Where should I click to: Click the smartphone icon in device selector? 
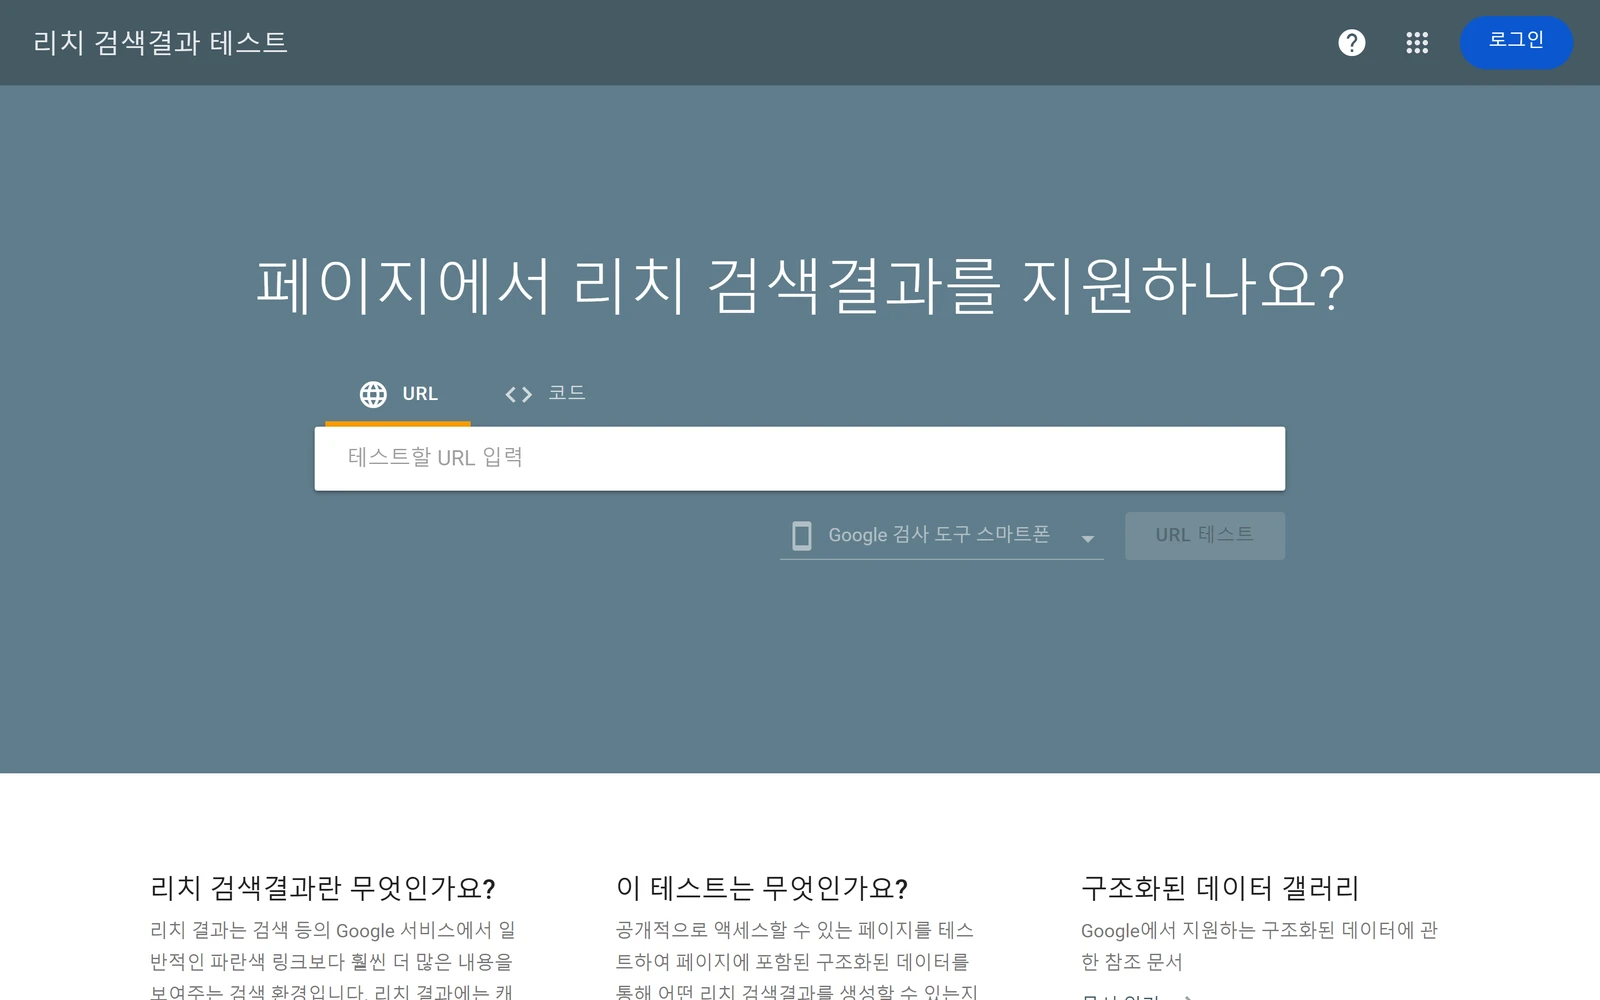point(802,536)
